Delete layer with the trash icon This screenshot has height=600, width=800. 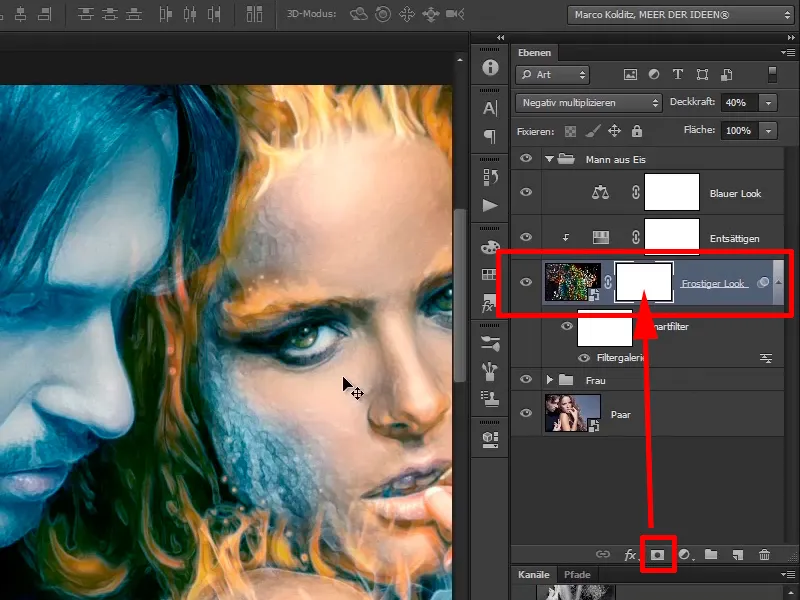[x=764, y=555]
